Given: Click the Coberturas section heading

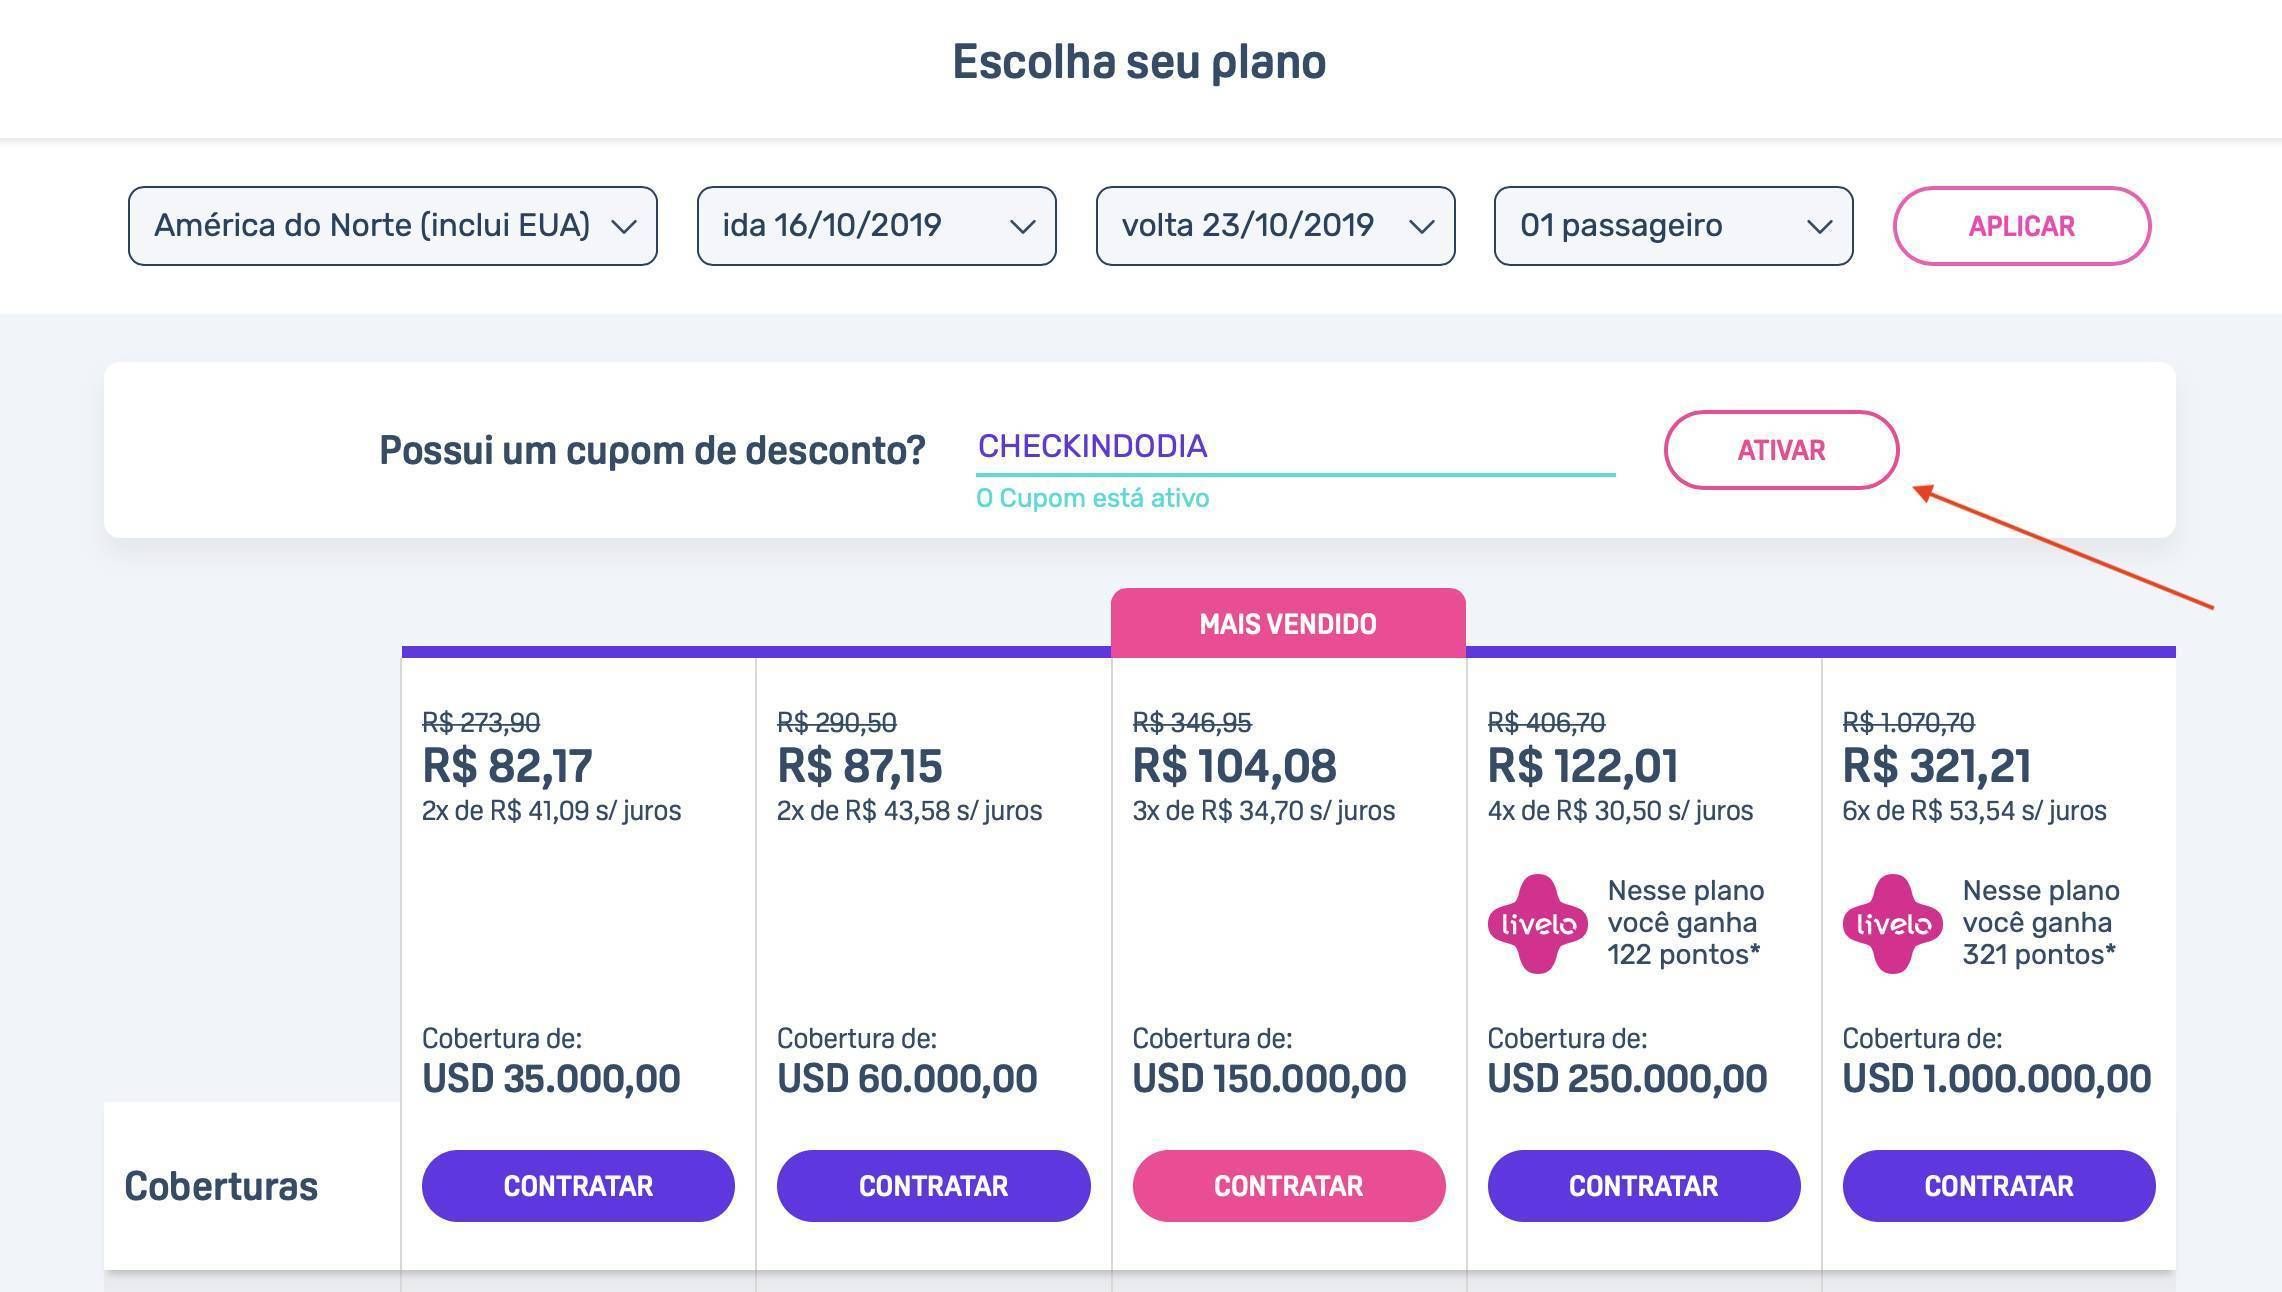Looking at the screenshot, I should [x=221, y=1186].
